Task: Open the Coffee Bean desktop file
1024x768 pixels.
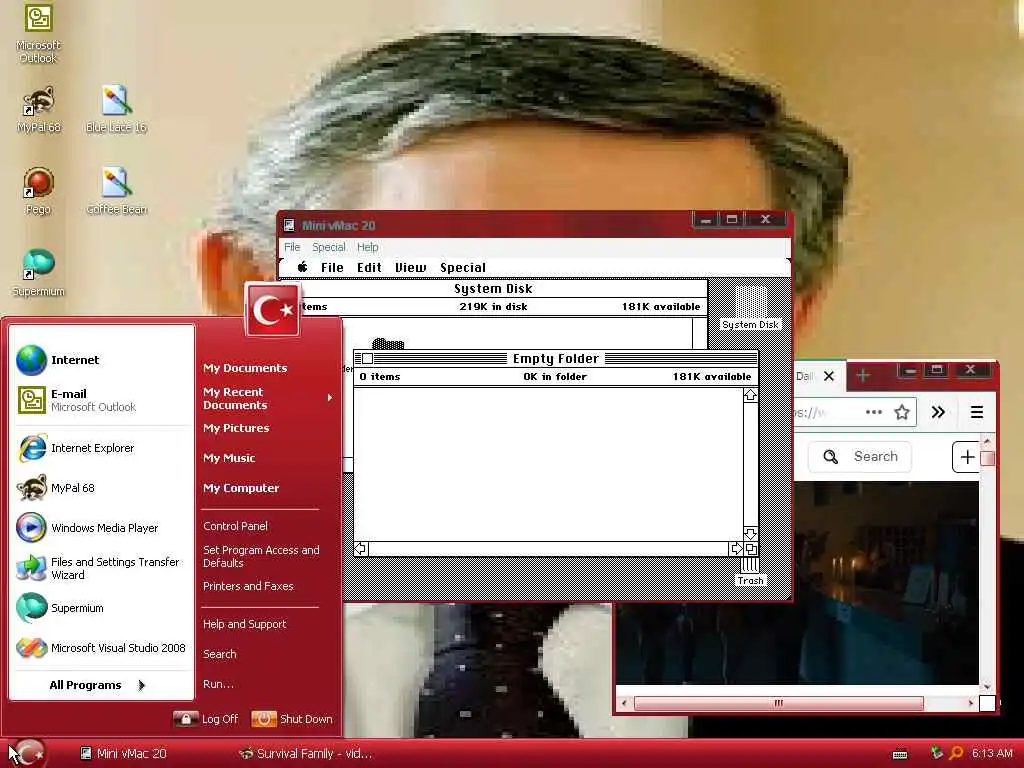Action: pyautogui.click(x=116, y=191)
